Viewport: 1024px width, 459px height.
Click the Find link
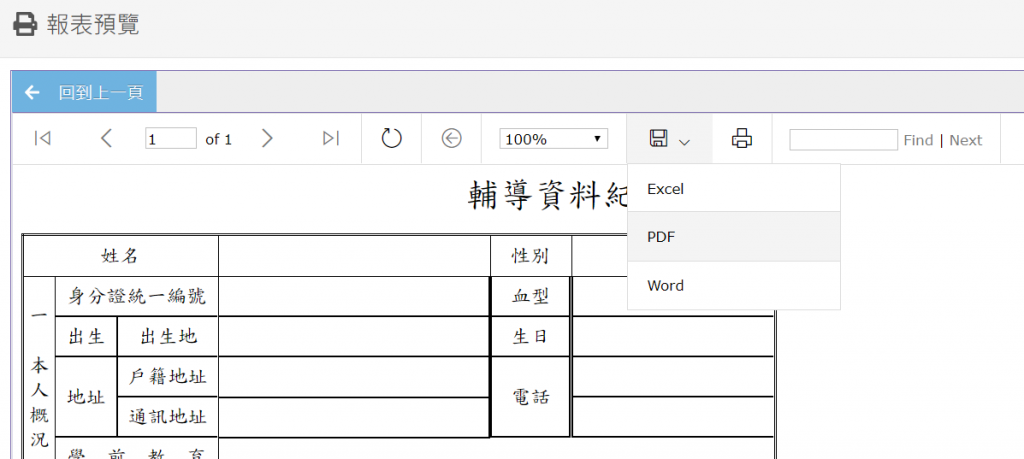[x=918, y=140]
